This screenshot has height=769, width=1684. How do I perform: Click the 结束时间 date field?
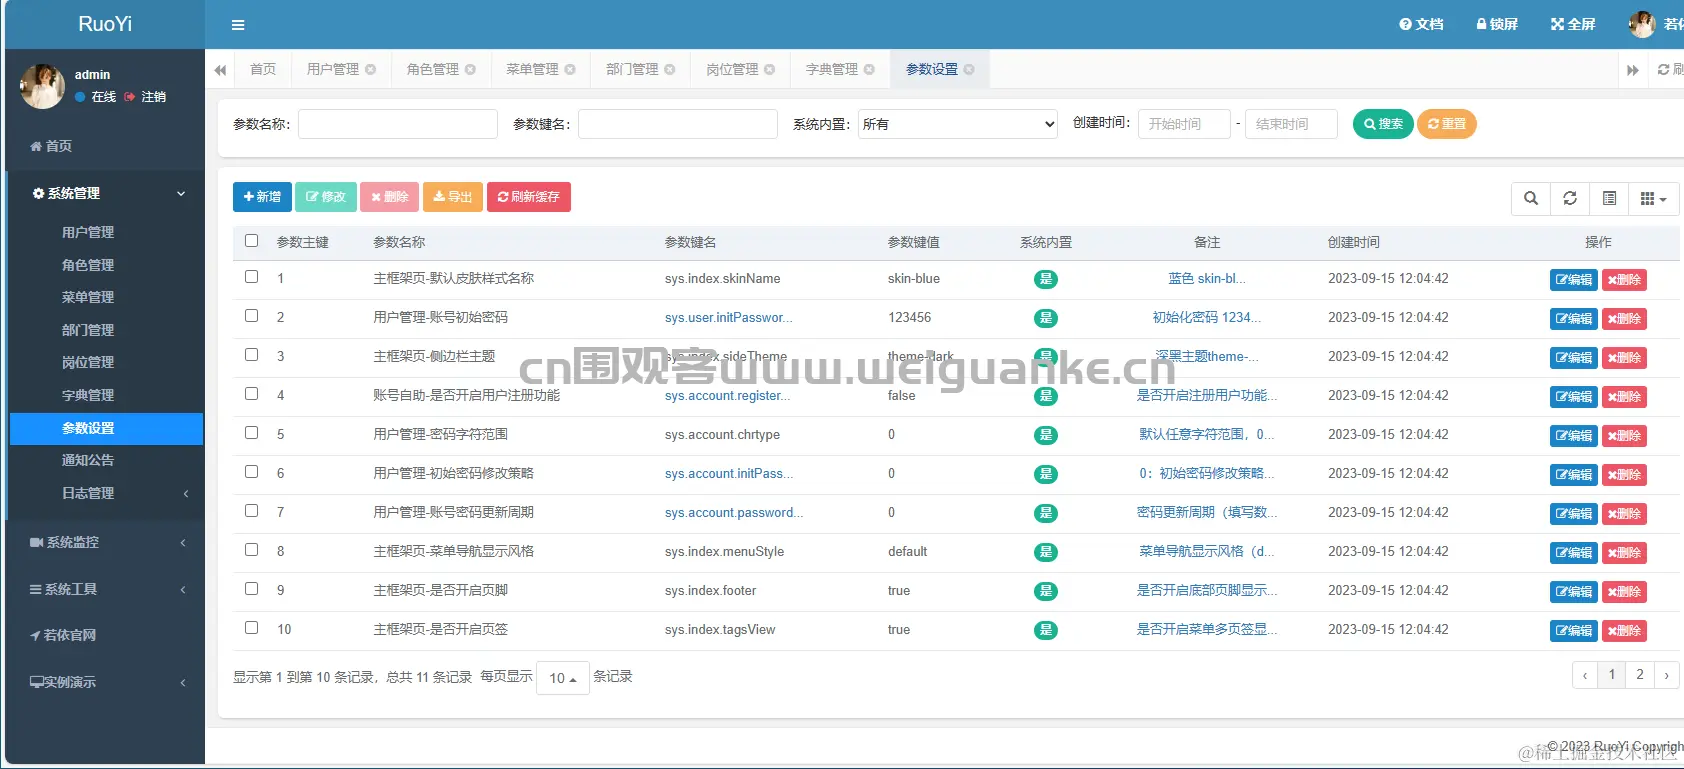coord(1291,124)
